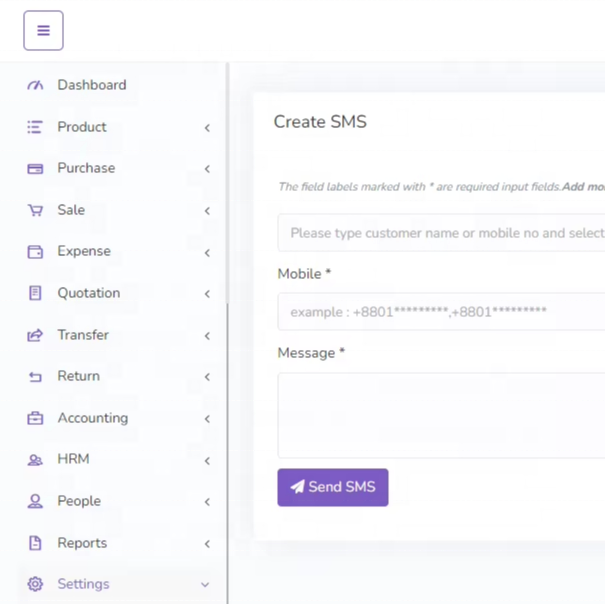Click the Sale shopping cart icon
Viewport: 605px width, 605px height.
pyautogui.click(x=35, y=210)
